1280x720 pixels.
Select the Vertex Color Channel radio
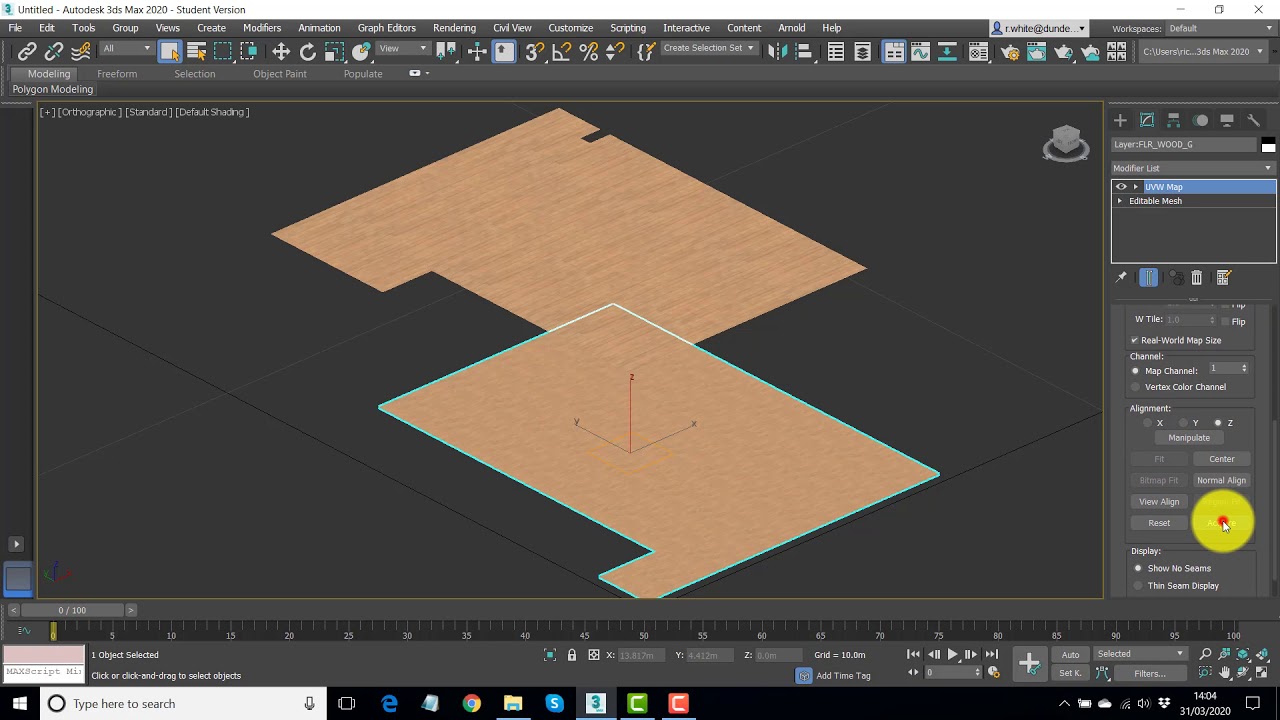tap(1135, 387)
